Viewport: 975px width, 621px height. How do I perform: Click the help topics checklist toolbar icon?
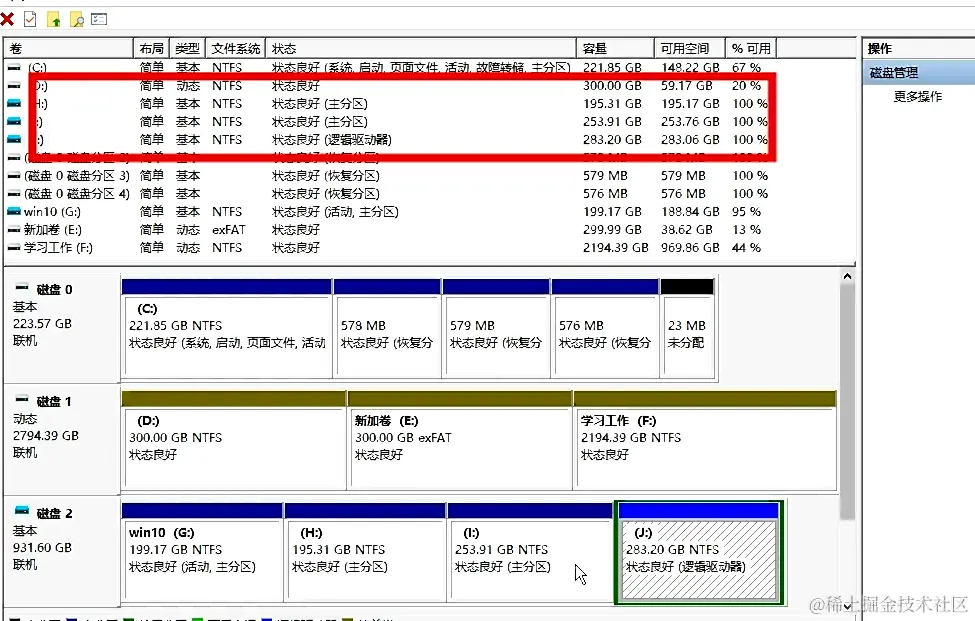tap(98, 18)
